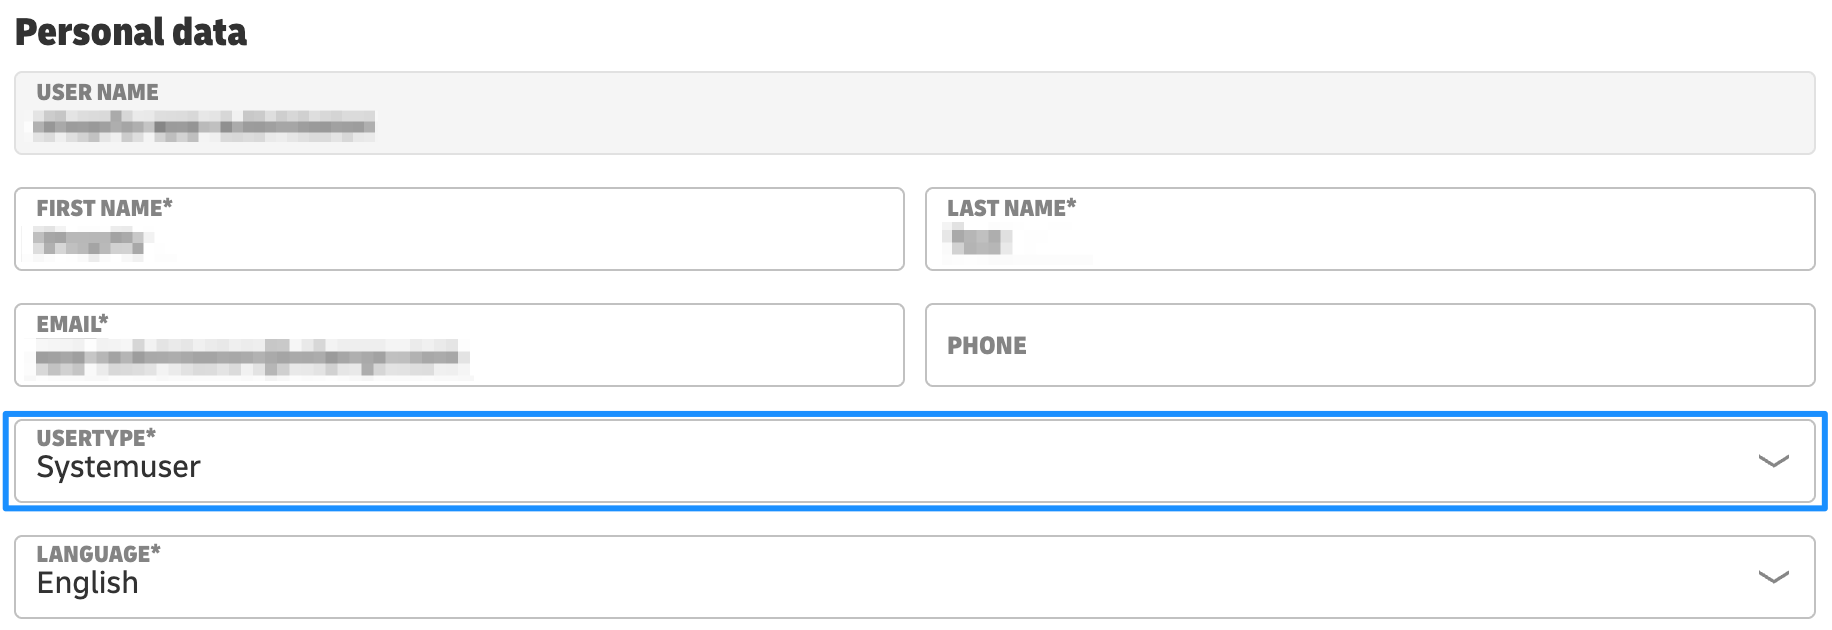Click the USERTYPE* label text

click(x=96, y=438)
